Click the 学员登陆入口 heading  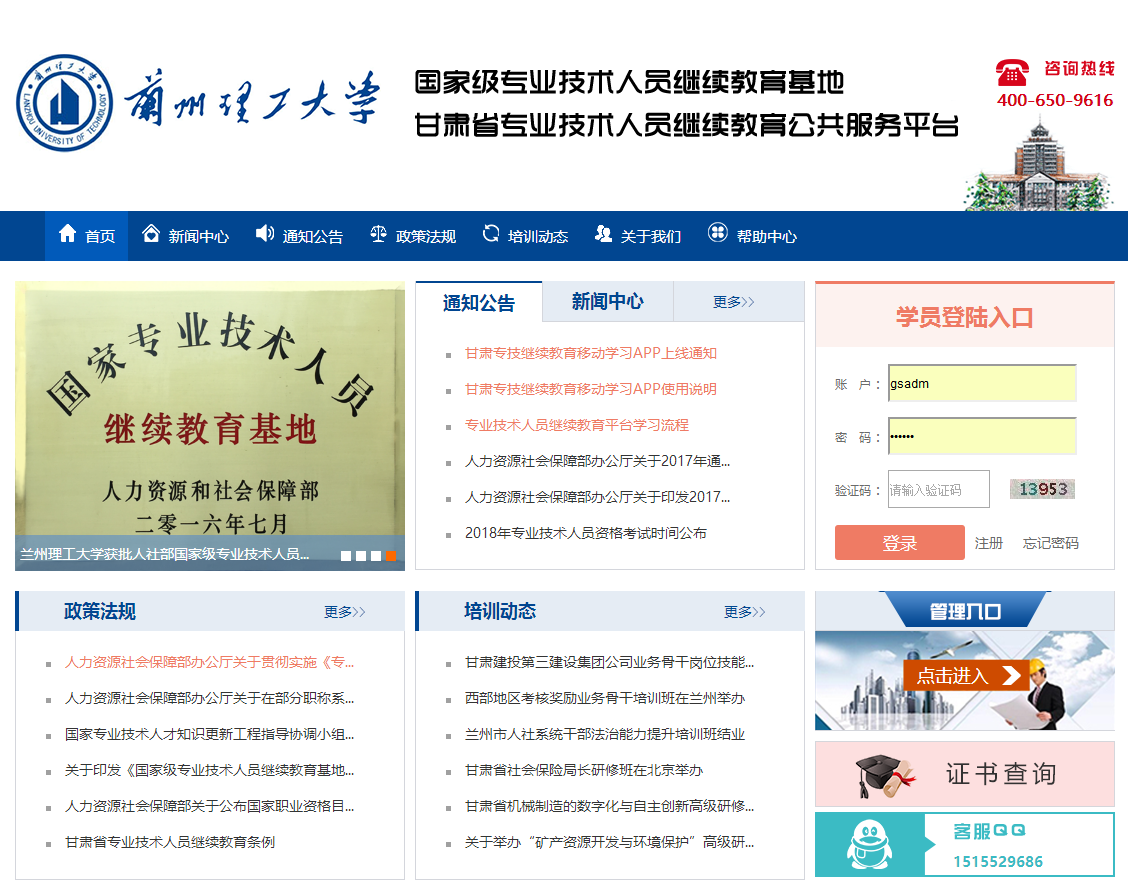pos(964,317)
